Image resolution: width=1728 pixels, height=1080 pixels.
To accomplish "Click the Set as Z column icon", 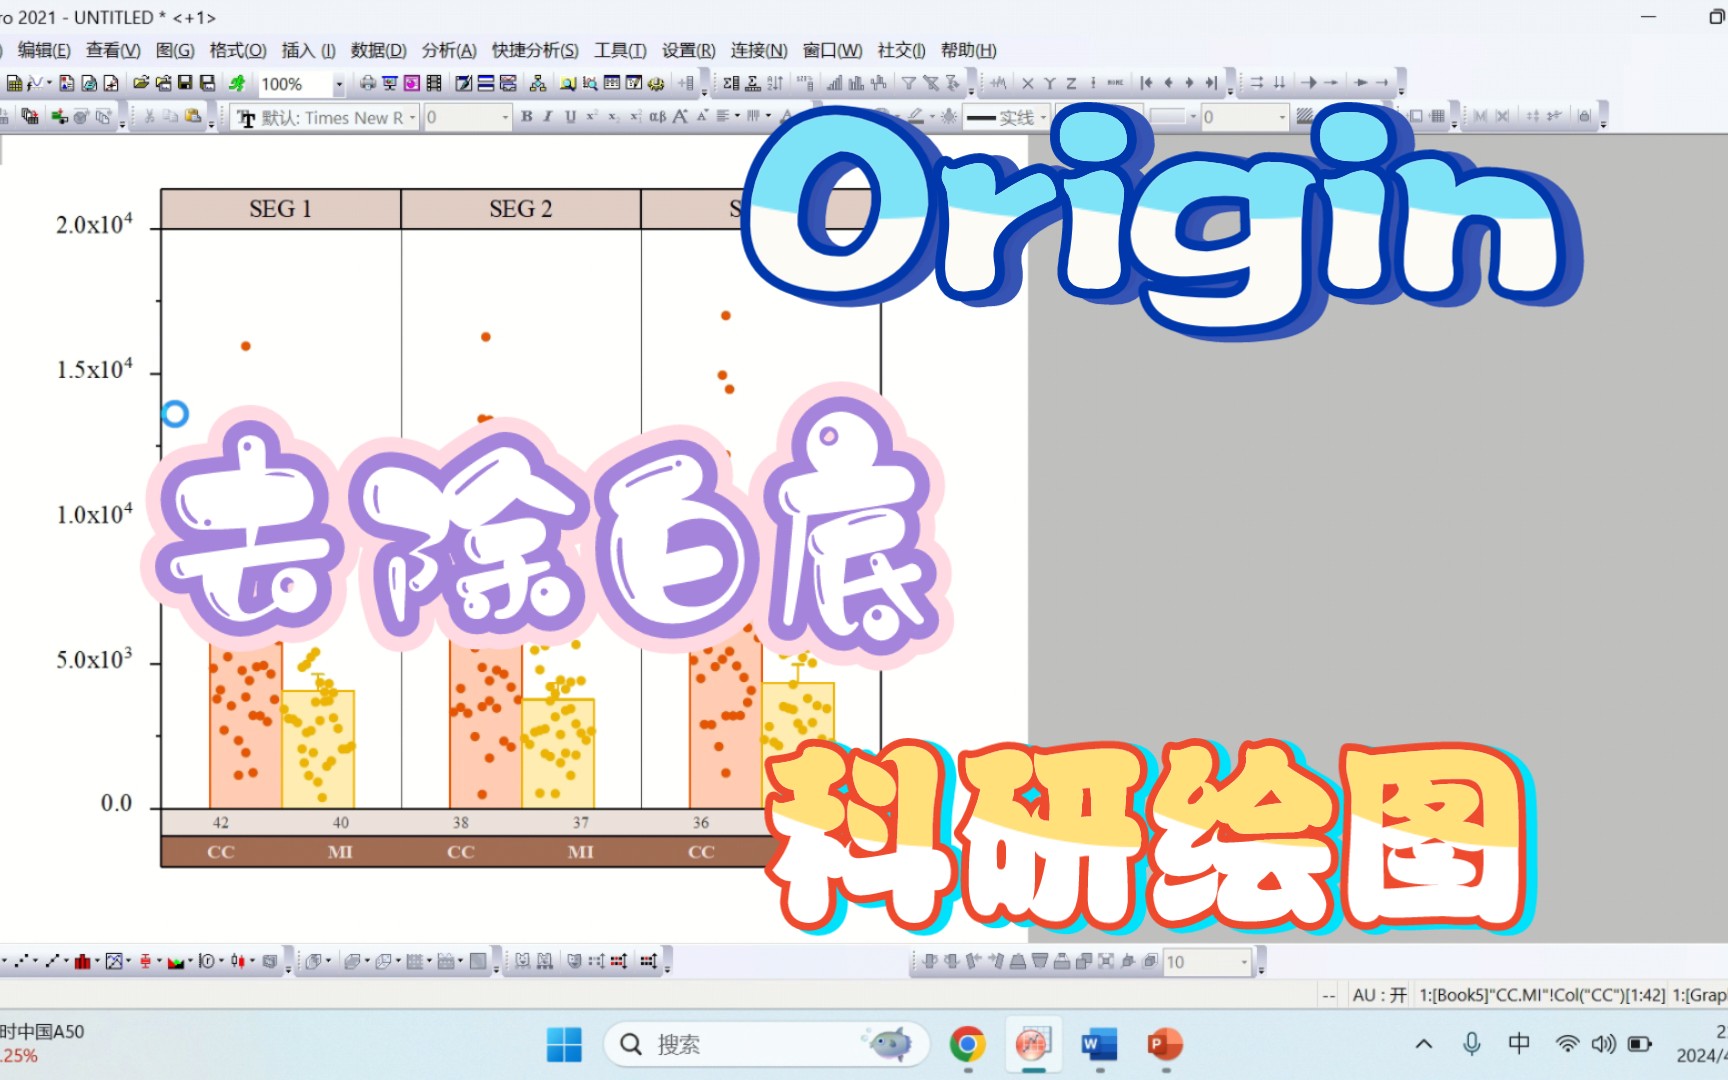I will point(1071,83).
